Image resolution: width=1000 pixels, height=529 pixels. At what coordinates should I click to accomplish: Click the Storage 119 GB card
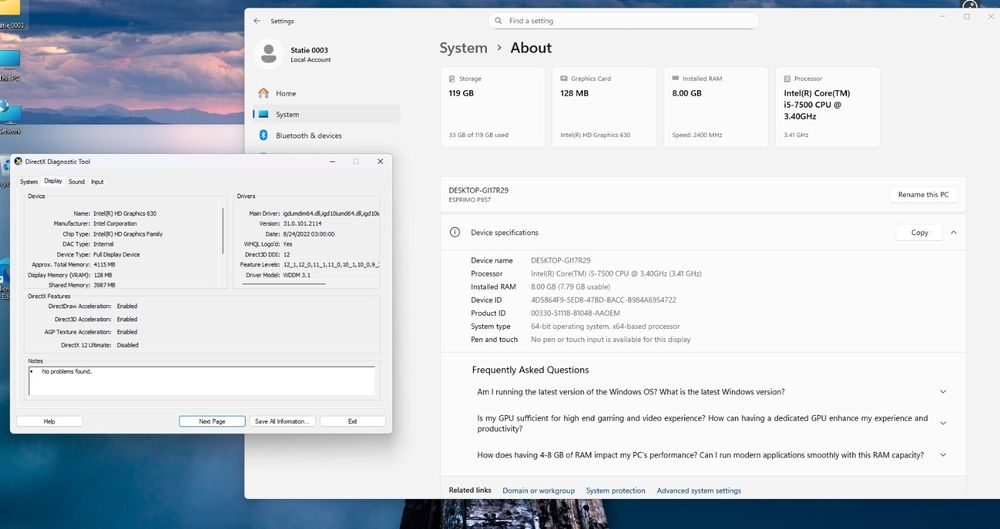[x=492, y=107]
